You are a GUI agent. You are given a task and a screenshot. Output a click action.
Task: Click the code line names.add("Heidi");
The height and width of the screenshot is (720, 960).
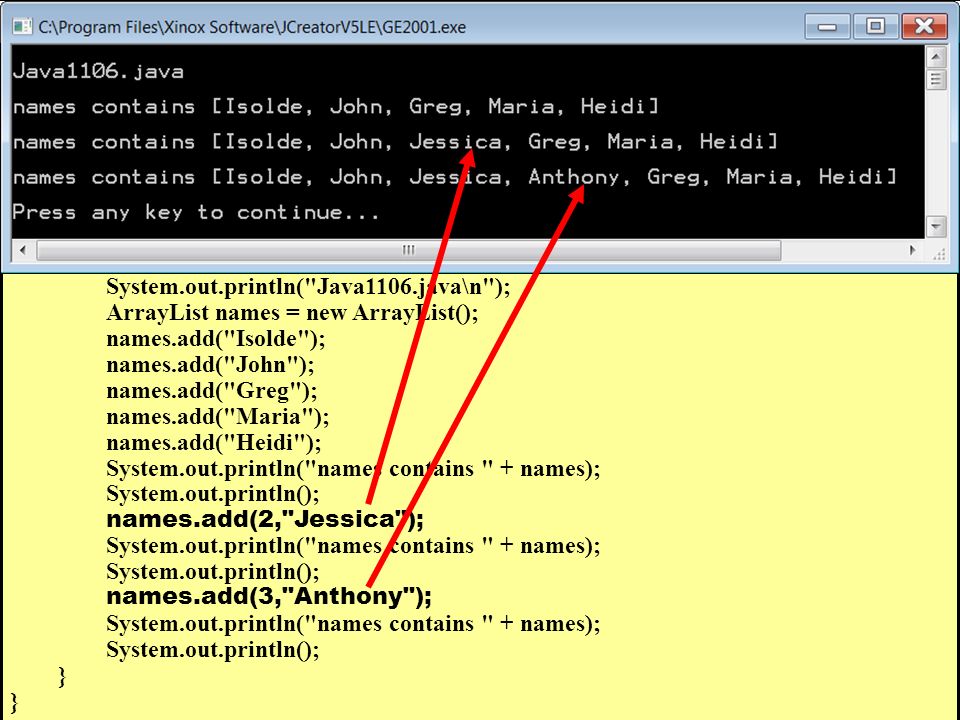point(214,443)
